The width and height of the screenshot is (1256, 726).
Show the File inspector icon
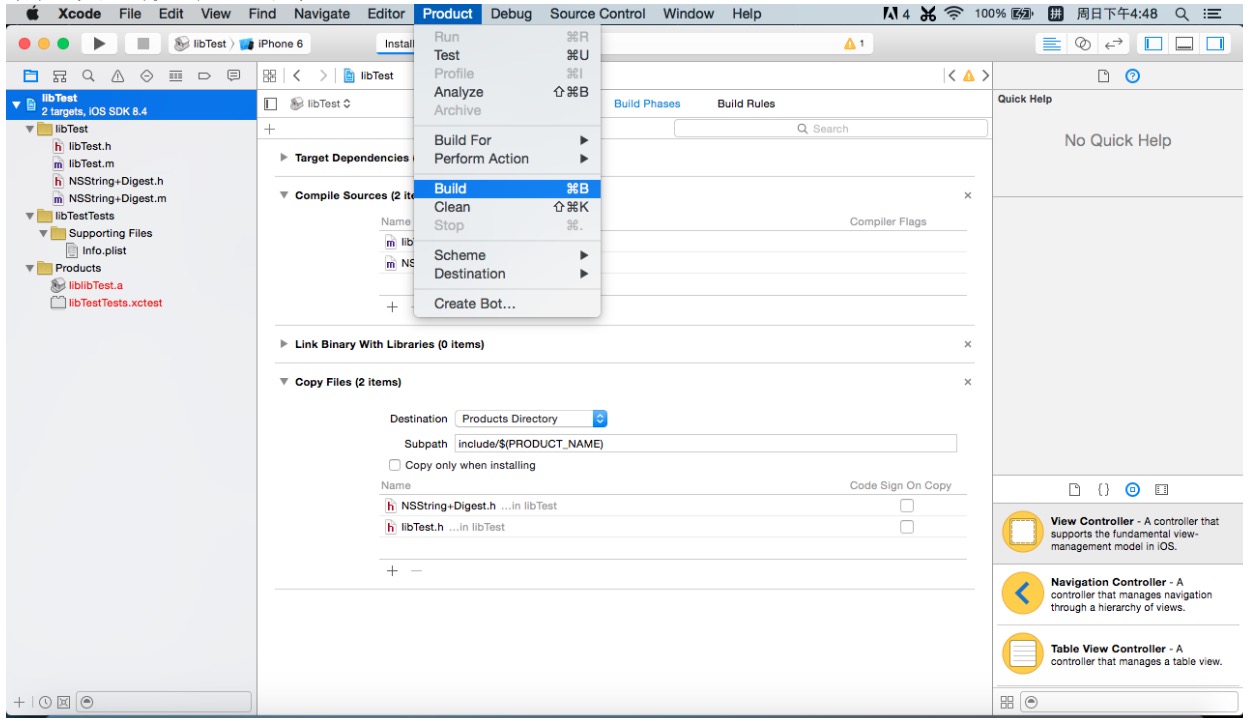[1105, 76]
